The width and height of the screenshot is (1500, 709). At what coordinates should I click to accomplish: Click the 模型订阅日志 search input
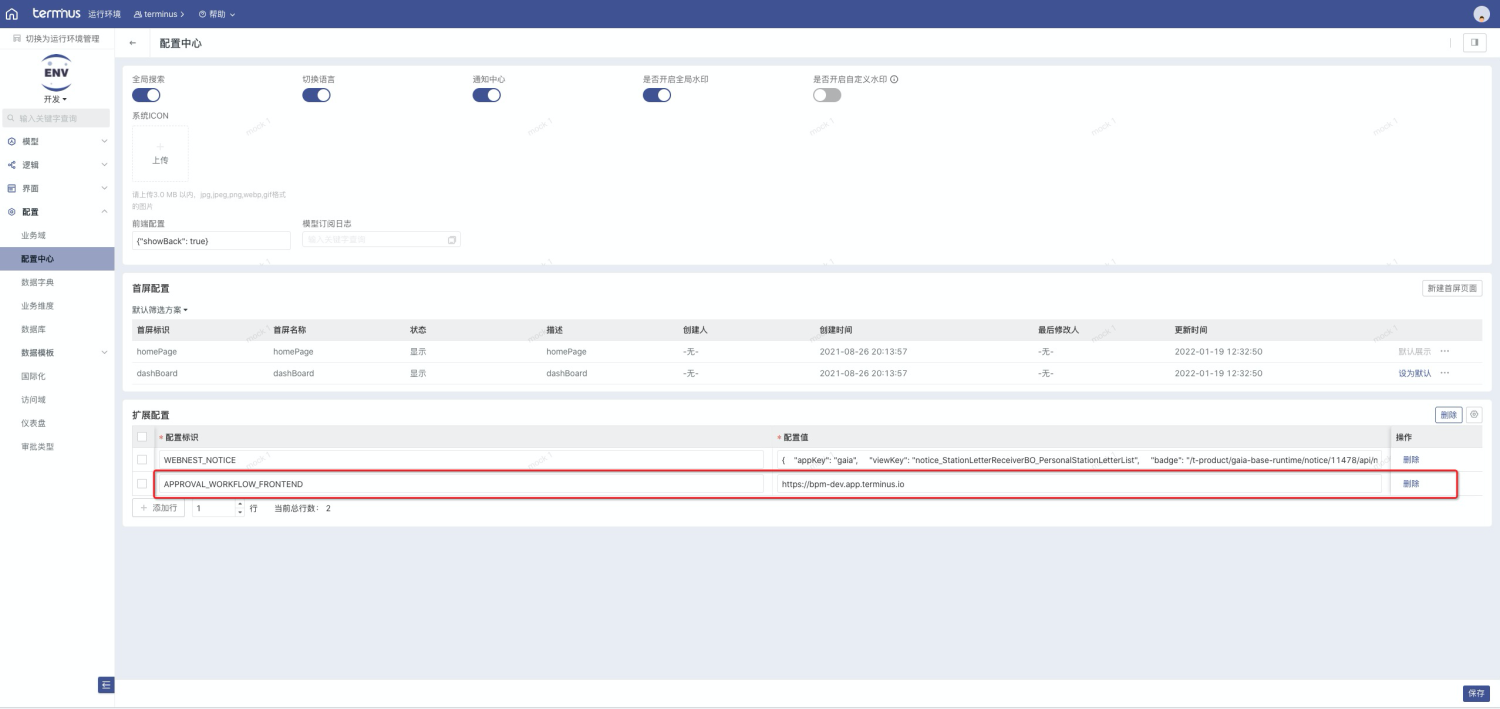(x=381, y=240)
